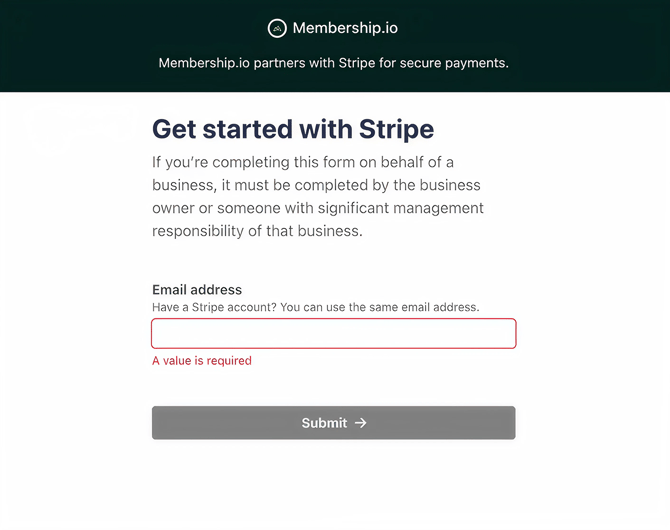
Task: Click the "Have a Stripe account?" helper text
Action: click(315, 307)
